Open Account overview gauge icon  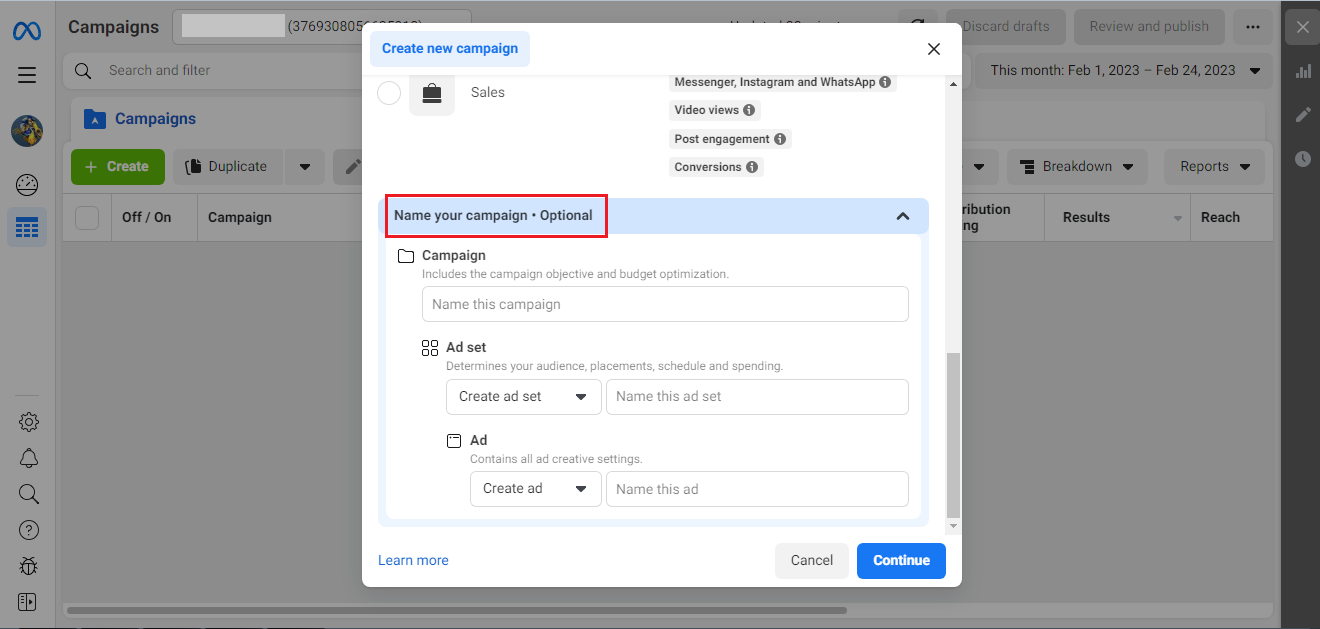(27, 185)
